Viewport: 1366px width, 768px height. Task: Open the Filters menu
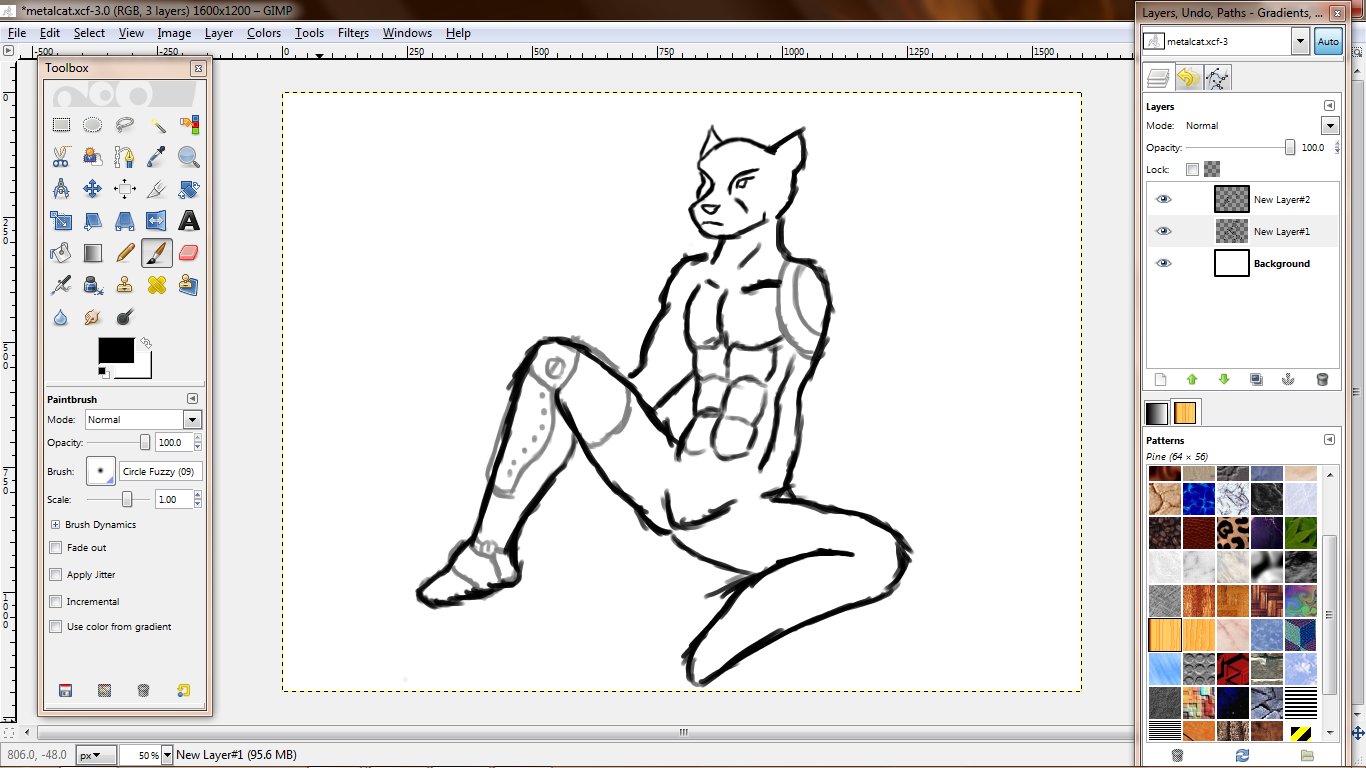point(353,33)
